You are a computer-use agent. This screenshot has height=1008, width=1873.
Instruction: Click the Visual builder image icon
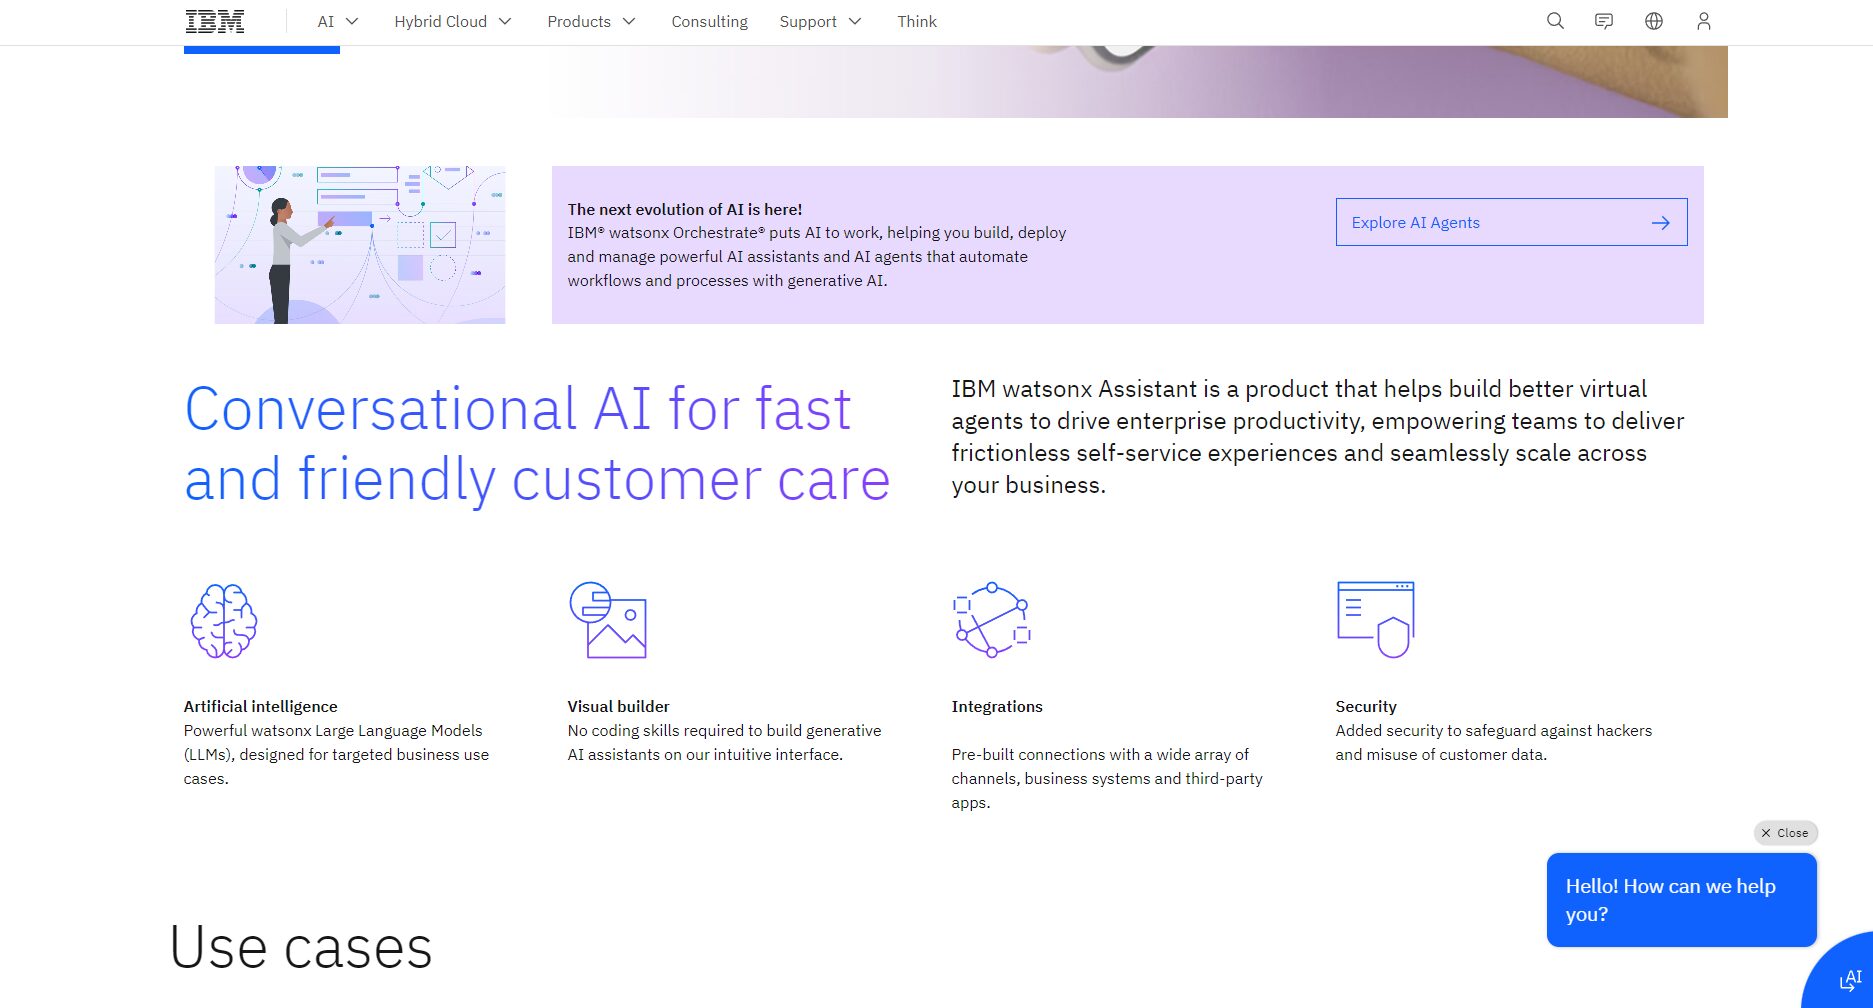click(x=608, y=620)
